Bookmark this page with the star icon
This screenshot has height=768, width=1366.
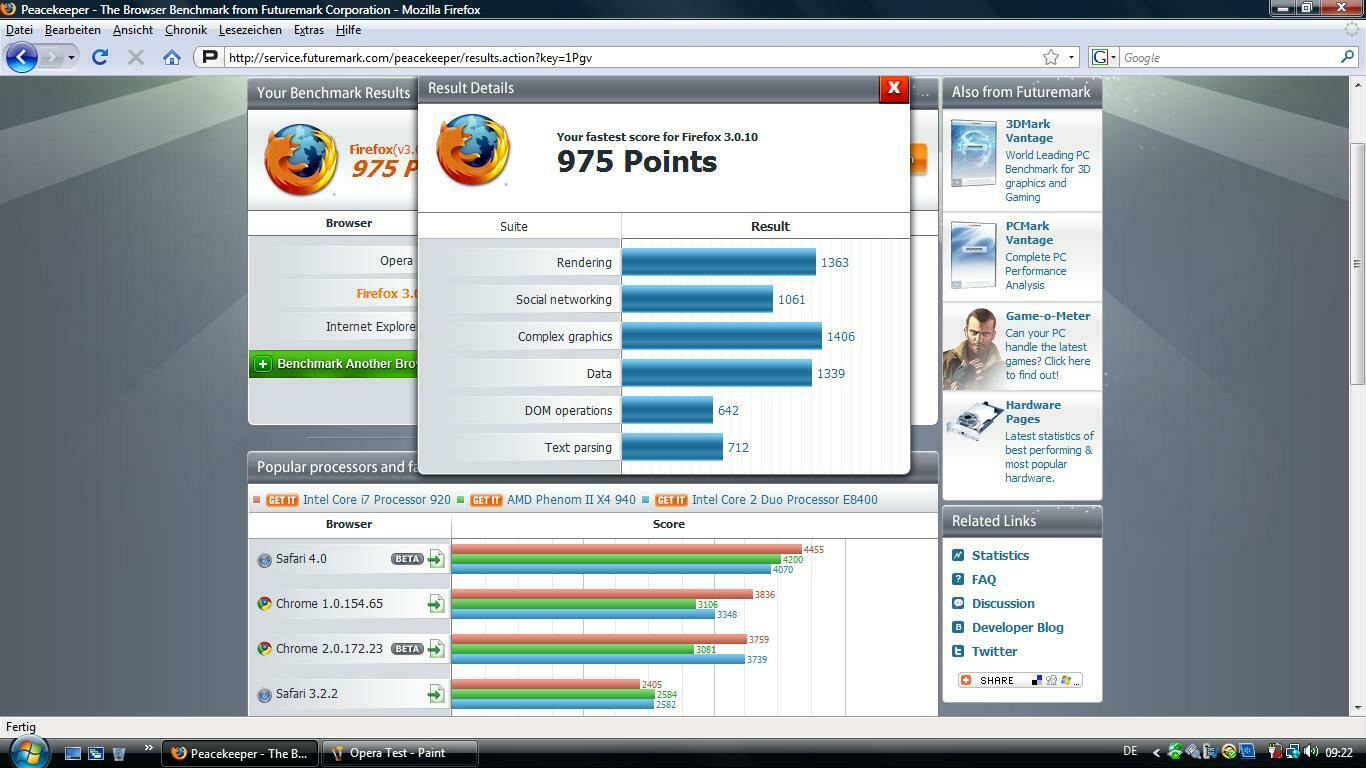pos(1051,57)
